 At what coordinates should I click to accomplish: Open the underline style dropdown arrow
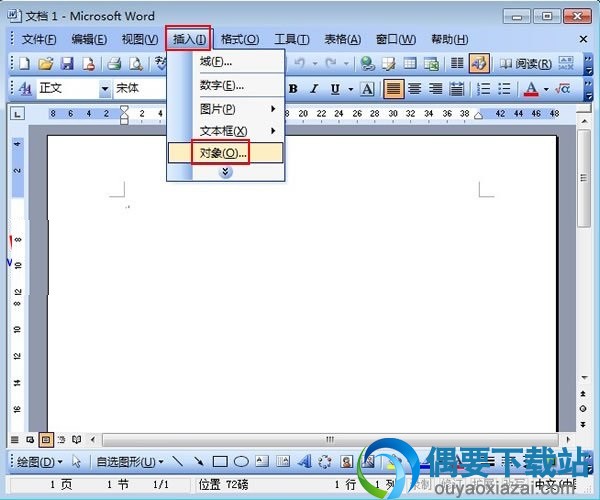pyautogui.click(x=351, y=90)
